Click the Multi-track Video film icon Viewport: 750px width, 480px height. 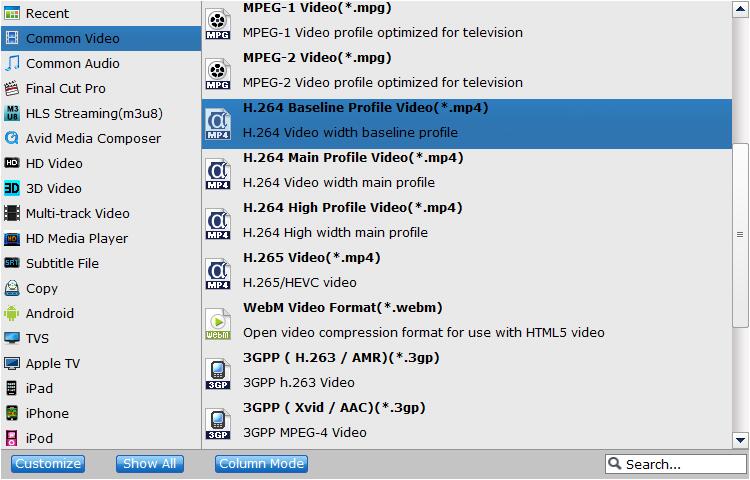[11, 213]
